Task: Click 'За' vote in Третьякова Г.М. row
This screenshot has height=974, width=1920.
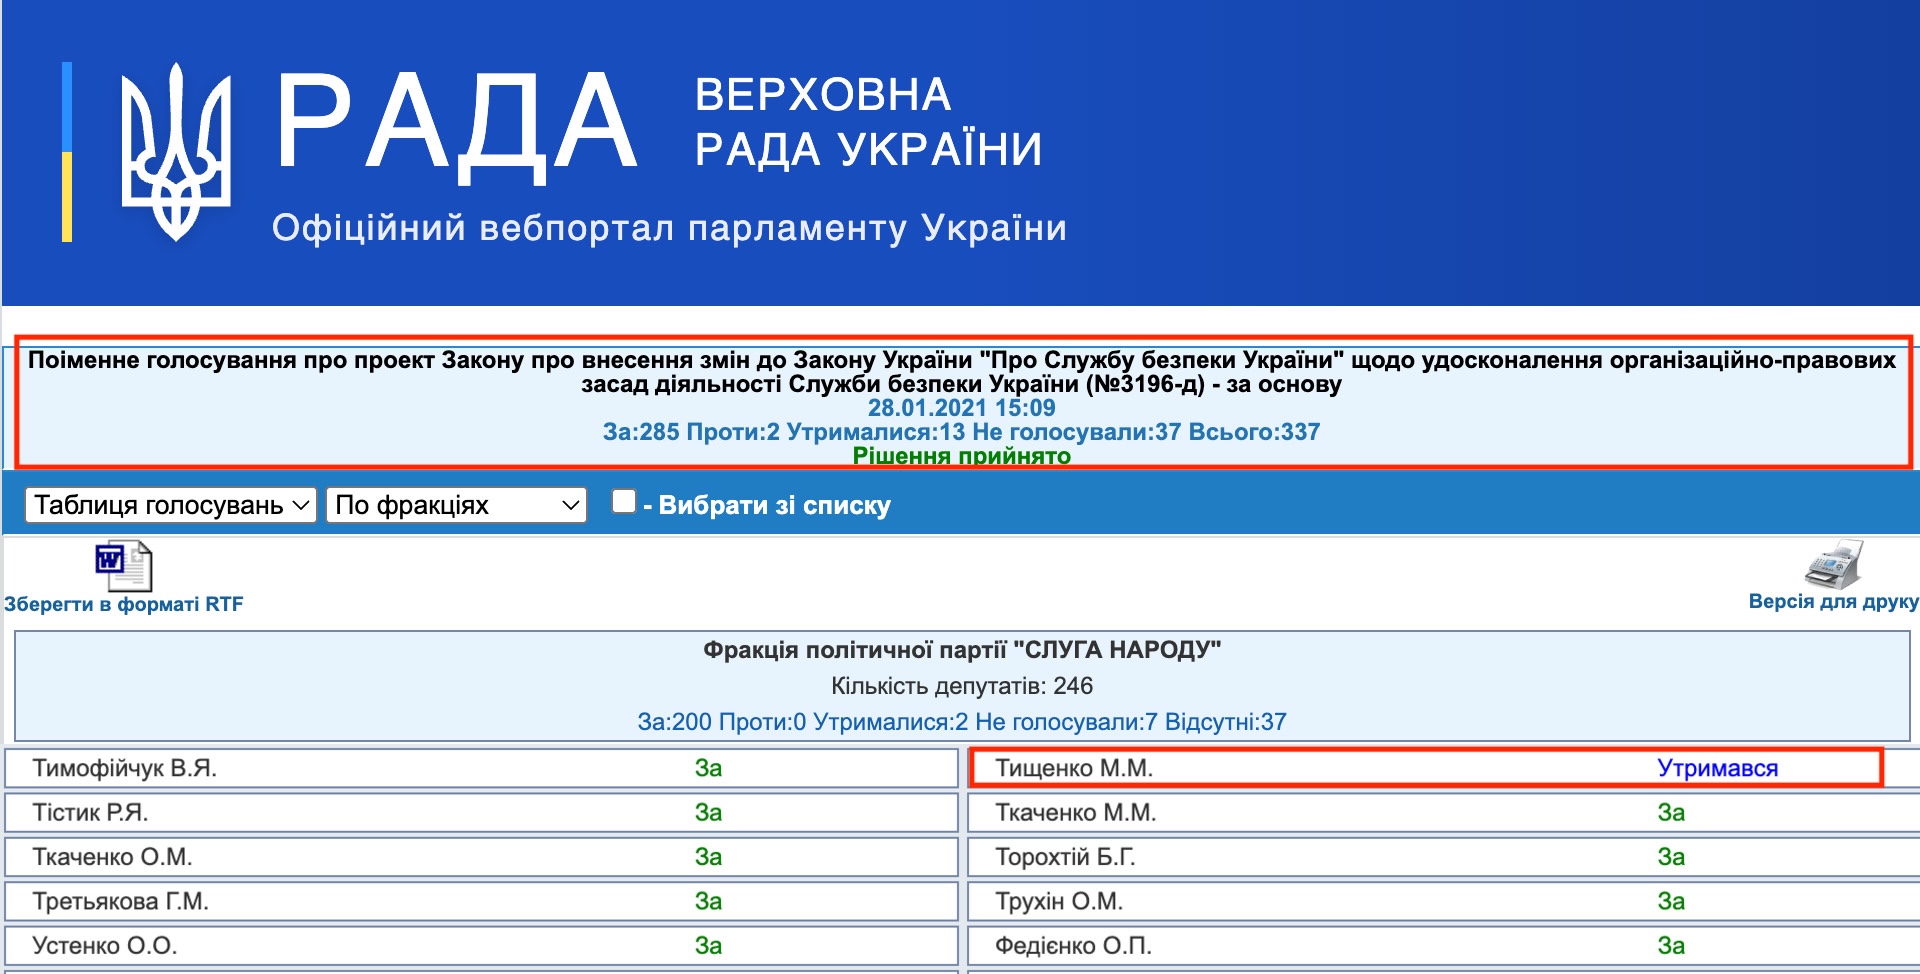Action: tap(708, 901)
